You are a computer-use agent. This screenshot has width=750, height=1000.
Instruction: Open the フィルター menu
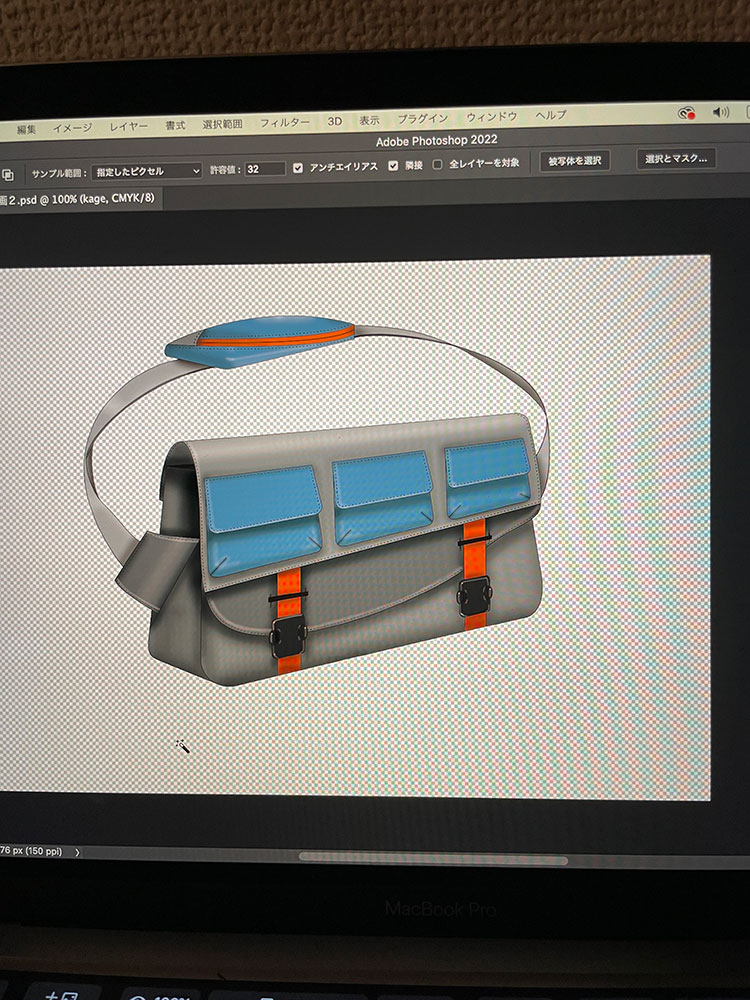(x=285, y=122)
